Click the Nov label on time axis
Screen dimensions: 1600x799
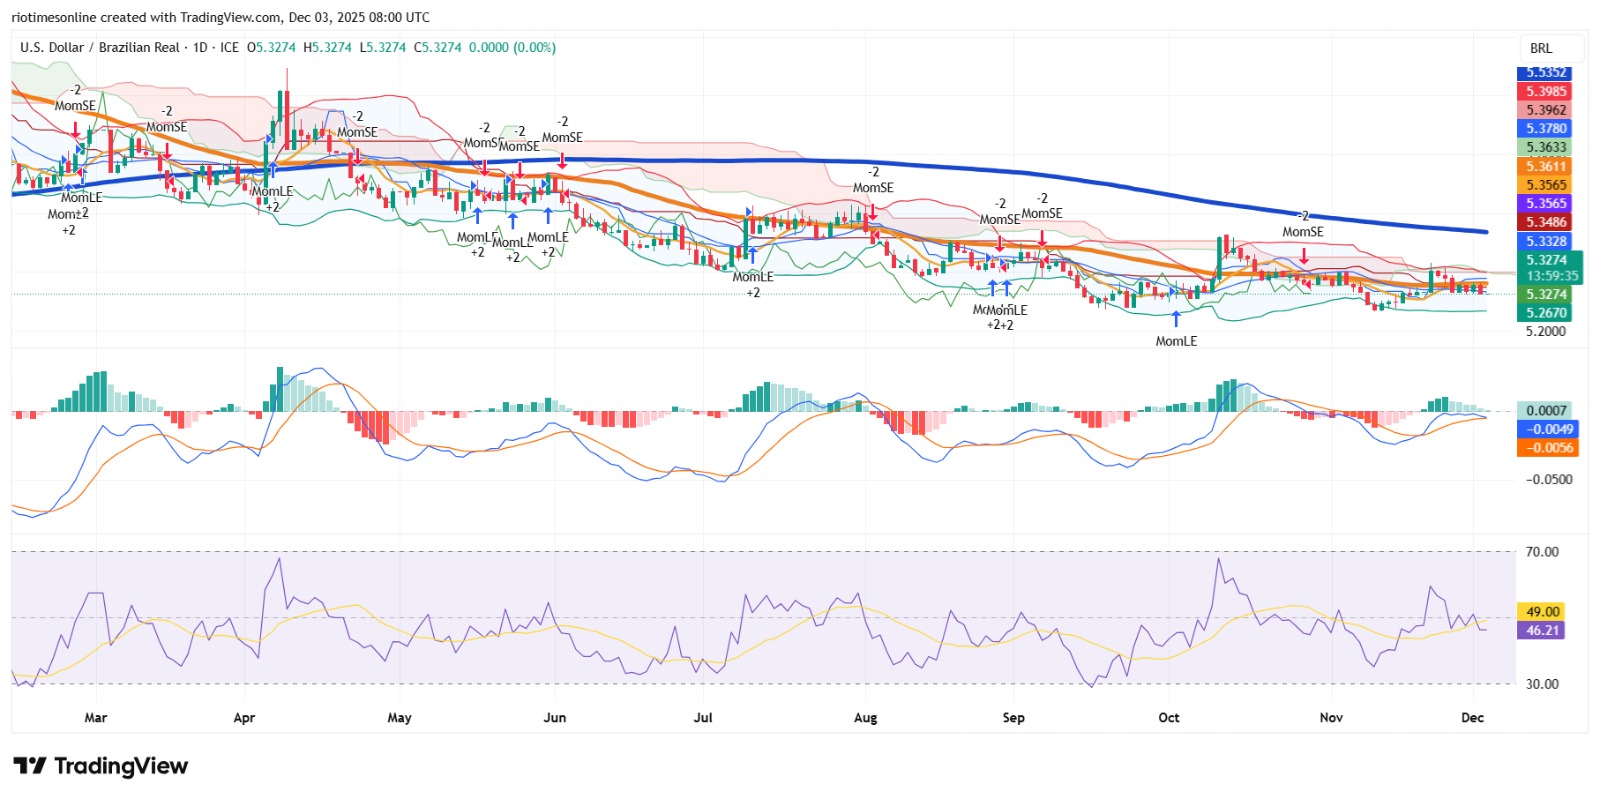1331,718
